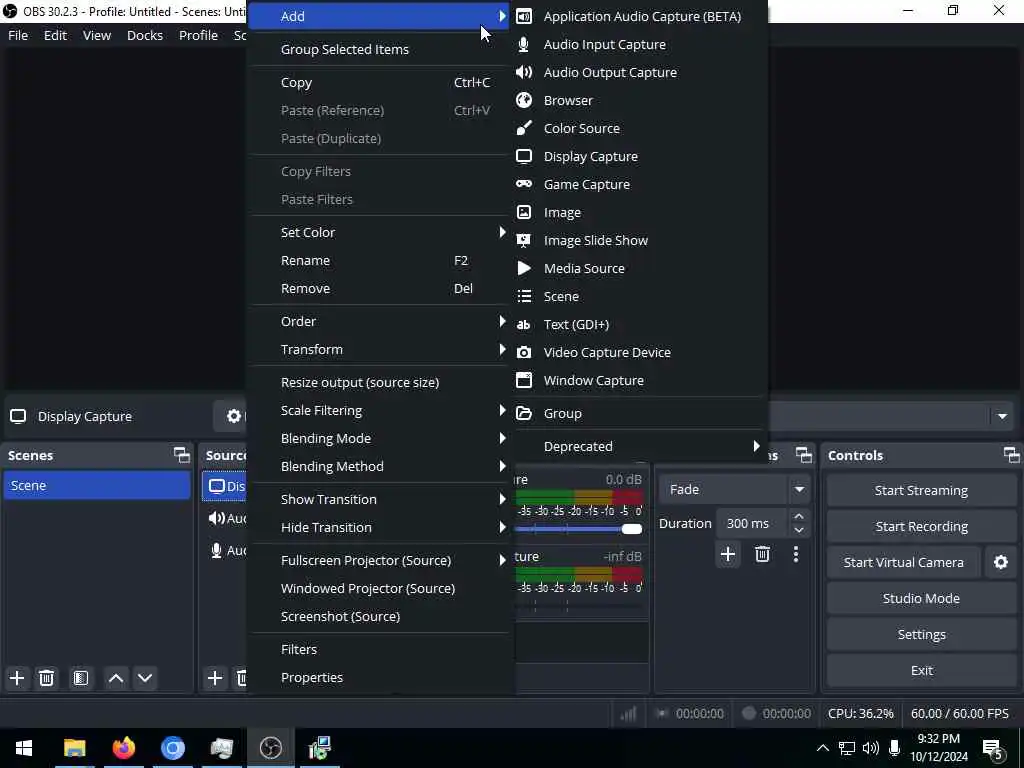
Task: Pop out the Scenes dock
Action: (182, 455)
